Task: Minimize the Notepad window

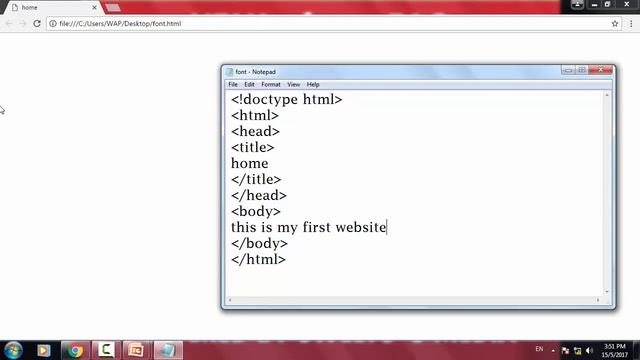Action: (x=568, y=70)
